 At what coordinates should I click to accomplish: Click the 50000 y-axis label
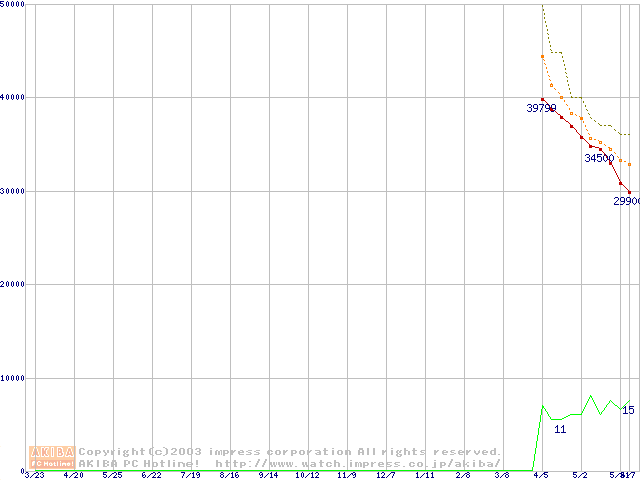(14, 5)
